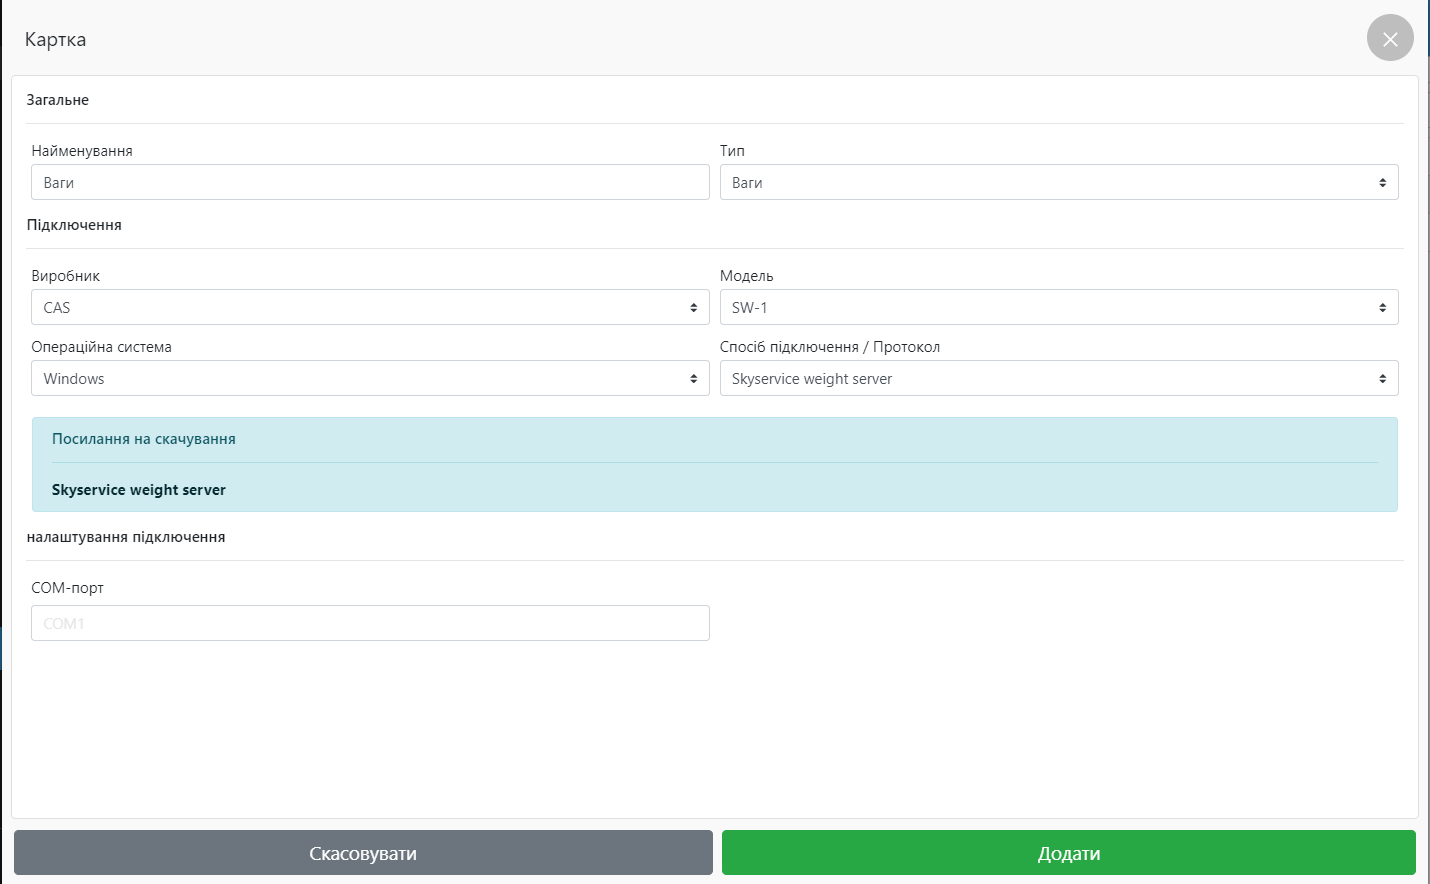This screenshot has width=1430, height=884.
Task: Expand the Skyservice weight server protocol dropdown
Action: coord(1058,379)
